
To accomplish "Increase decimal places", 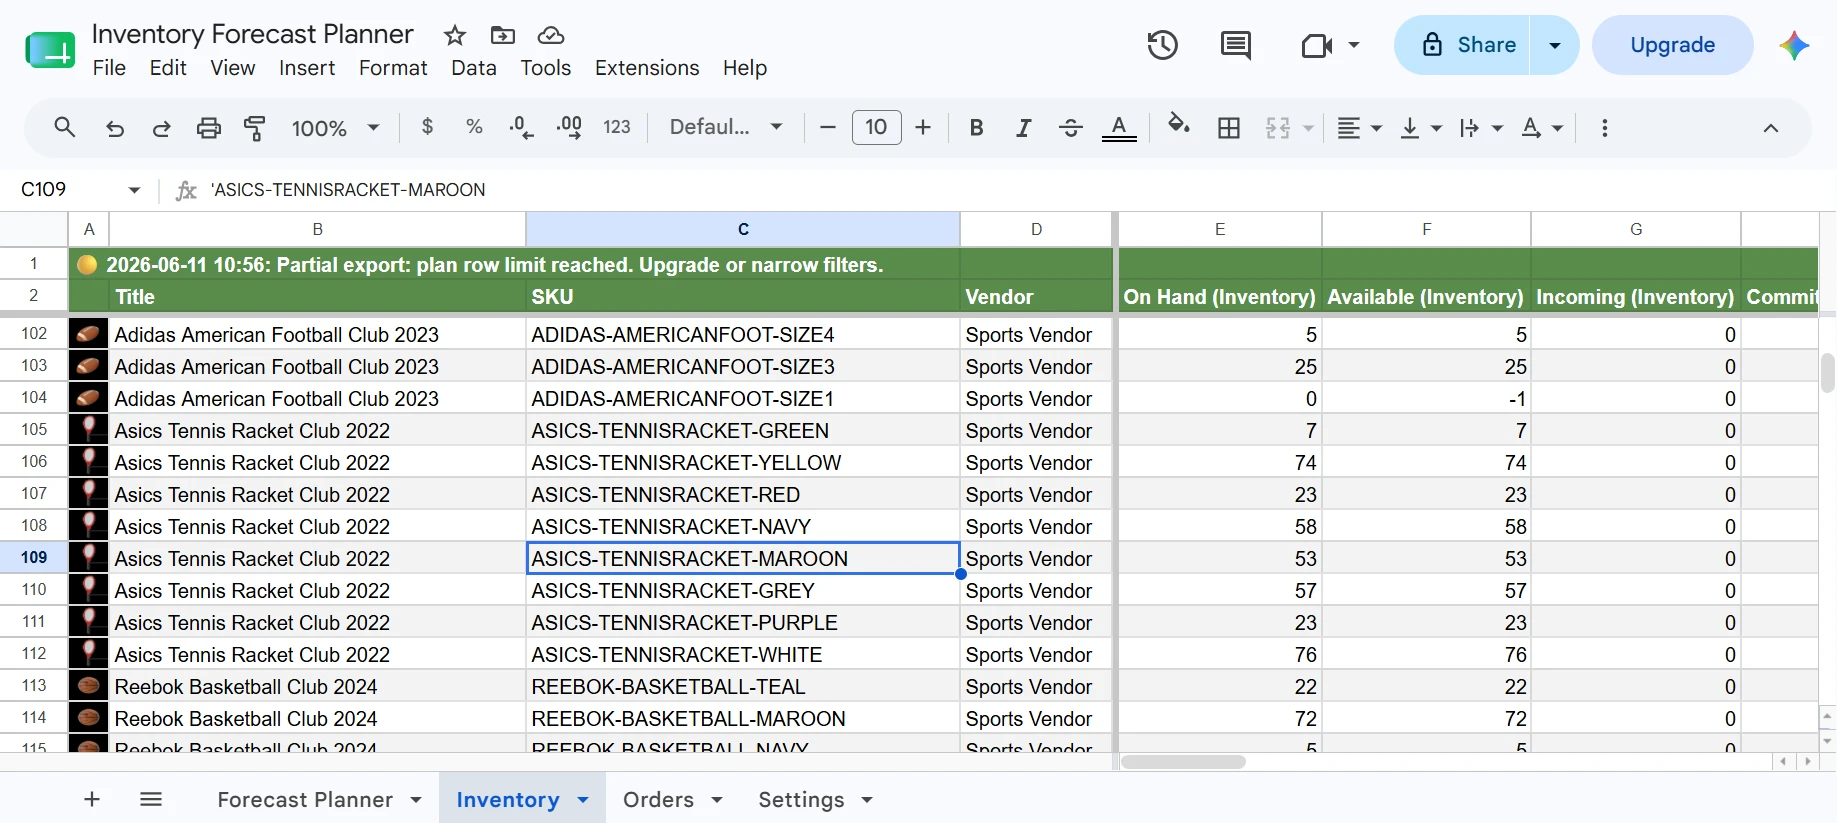I will [569, 127].
